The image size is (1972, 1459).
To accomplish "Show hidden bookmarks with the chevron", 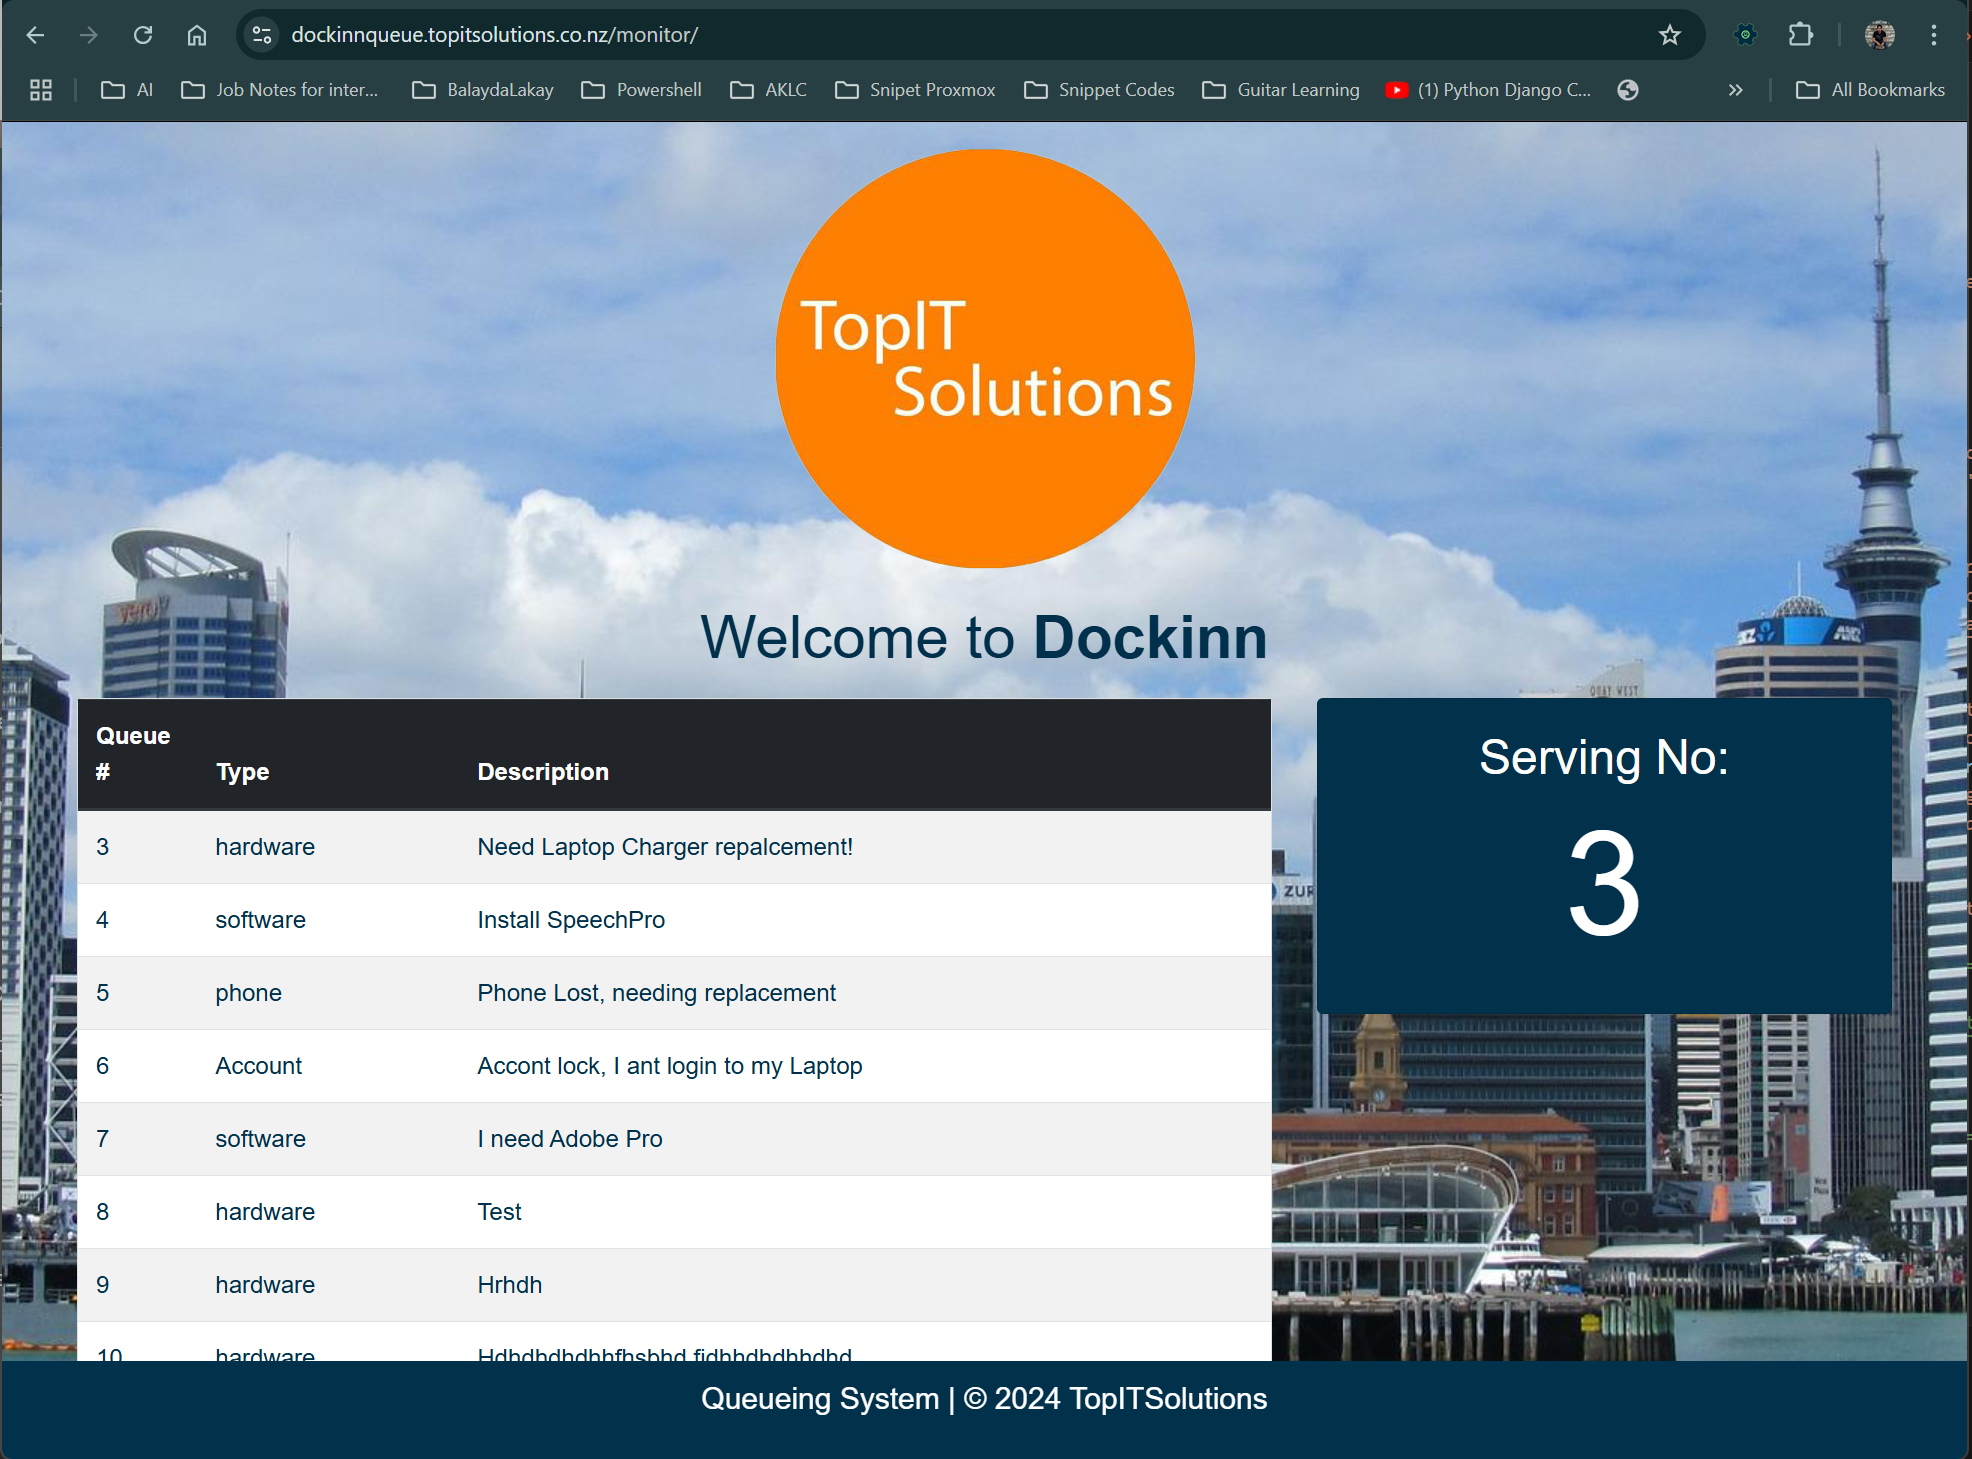I will pyautogui.click(x=1735, y=90).
